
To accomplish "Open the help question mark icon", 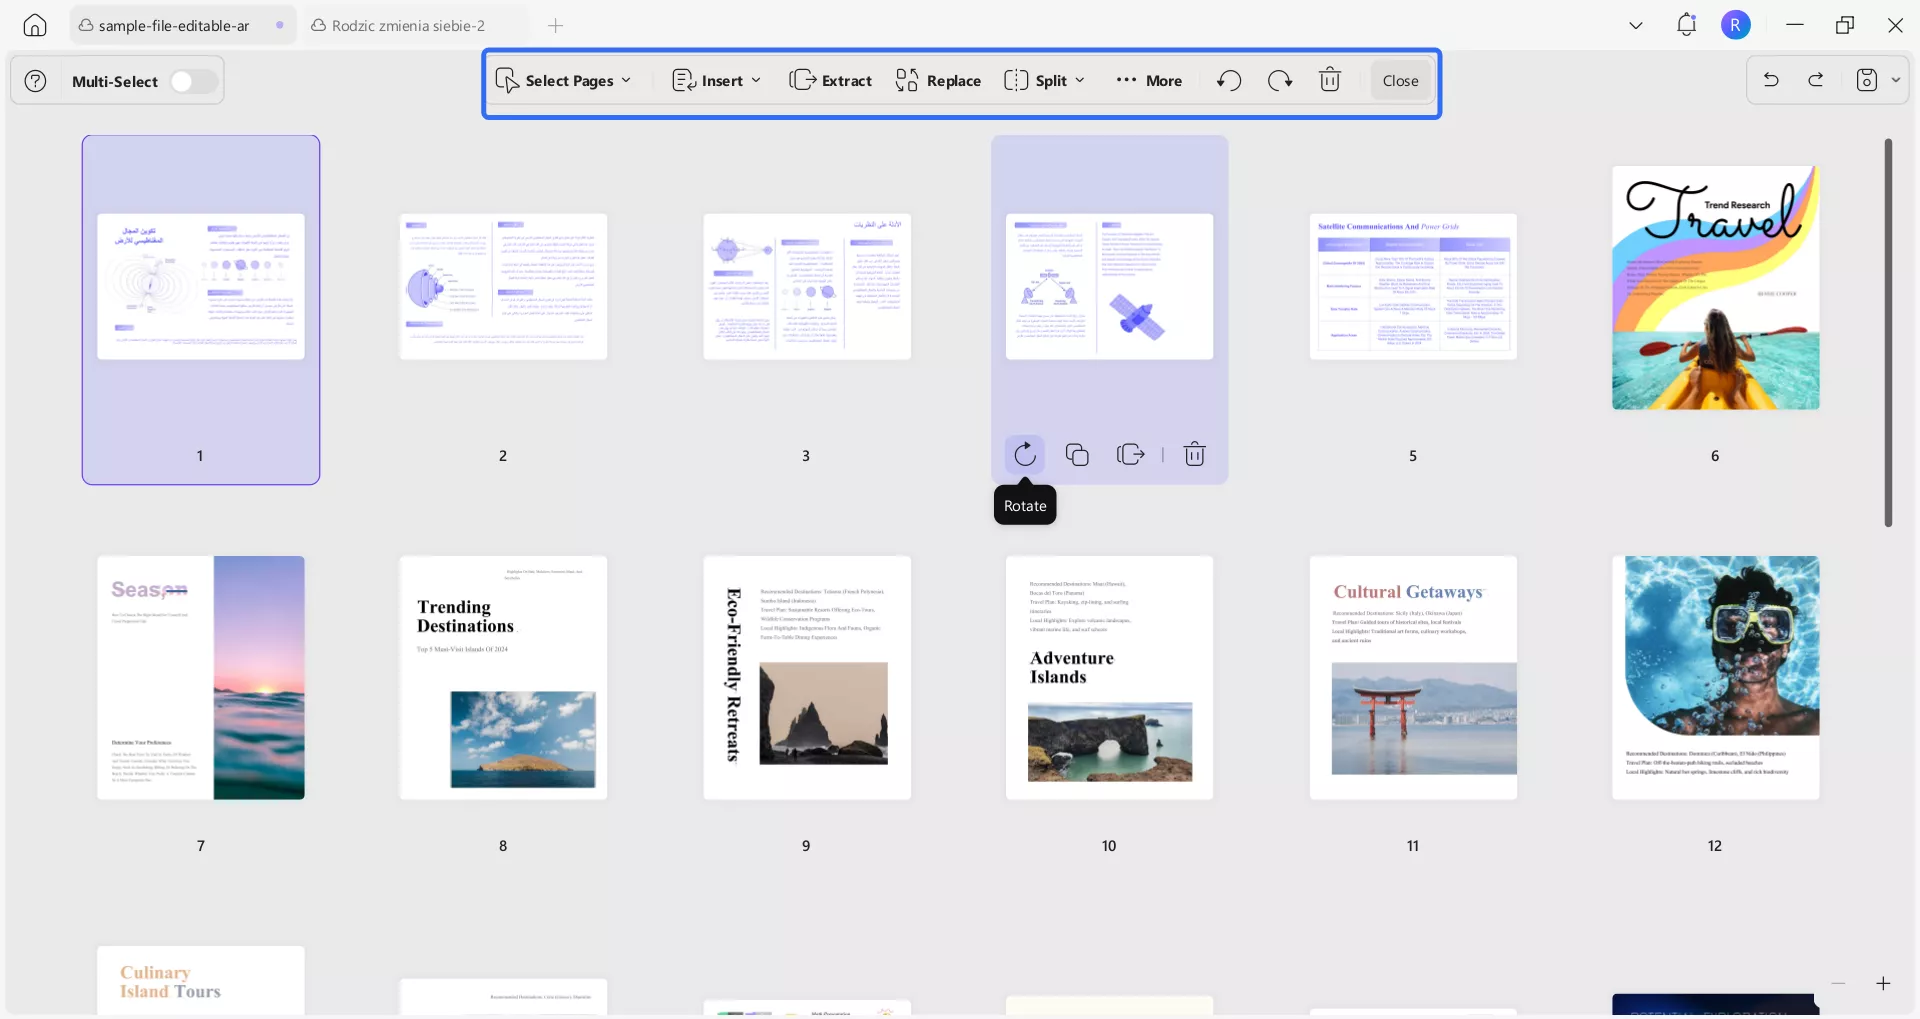I will pos(35,81).
